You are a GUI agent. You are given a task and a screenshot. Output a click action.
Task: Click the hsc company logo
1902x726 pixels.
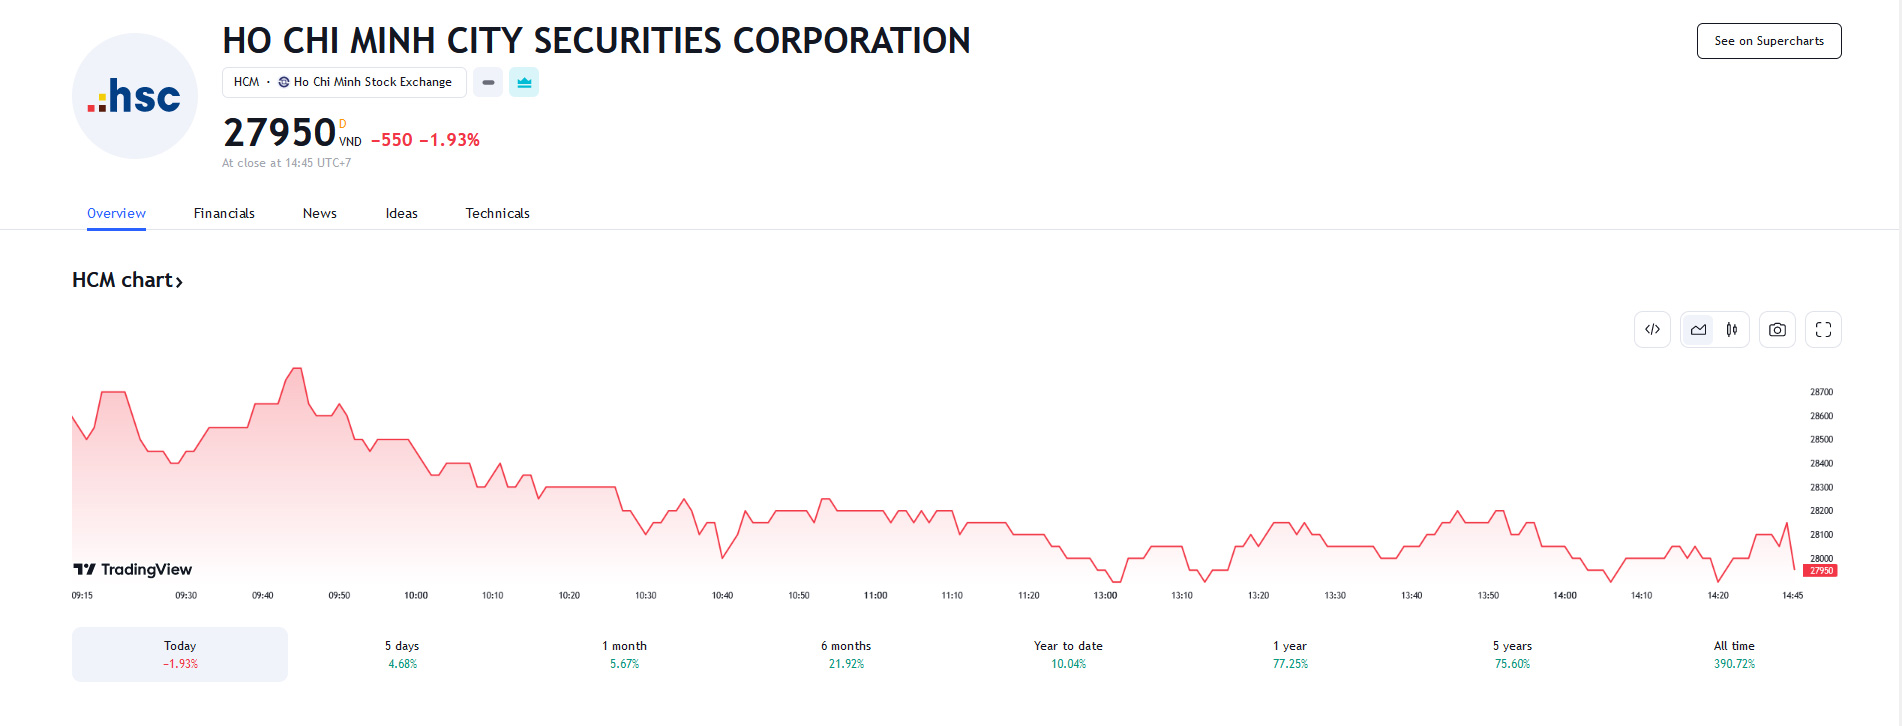coord(135,96)
